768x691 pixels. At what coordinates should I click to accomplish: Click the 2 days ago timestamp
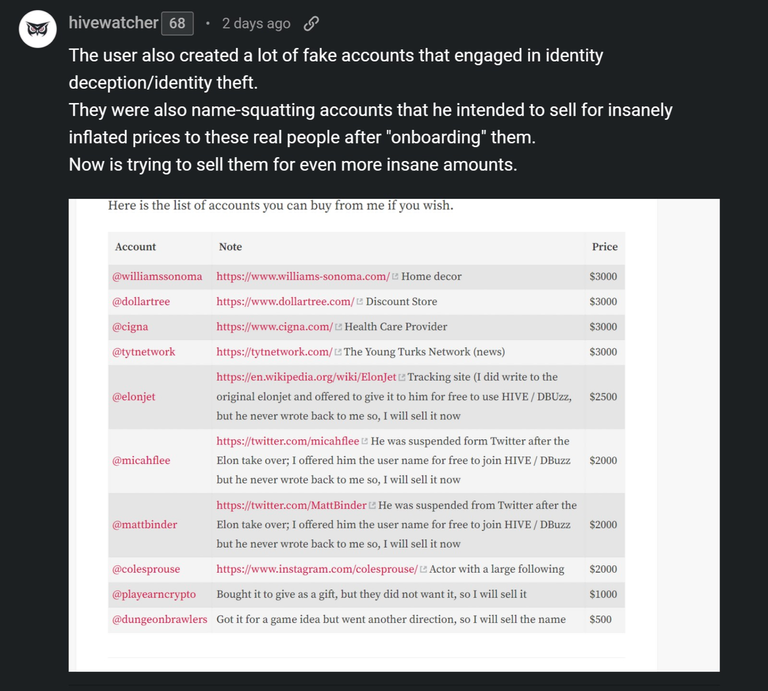pyautogui.click(x=256, y=24)
